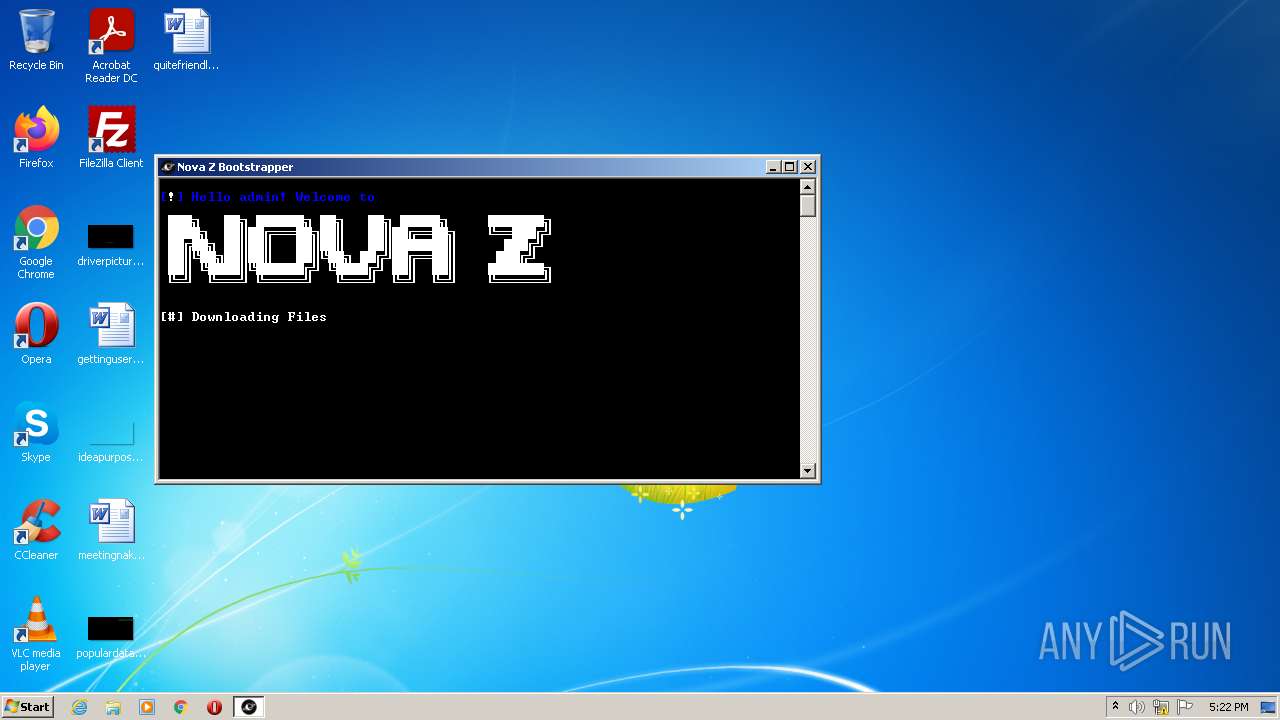Click the 5:22 PM taskbar clock
Screen dimensions: 1280x720
(1228, 707)
